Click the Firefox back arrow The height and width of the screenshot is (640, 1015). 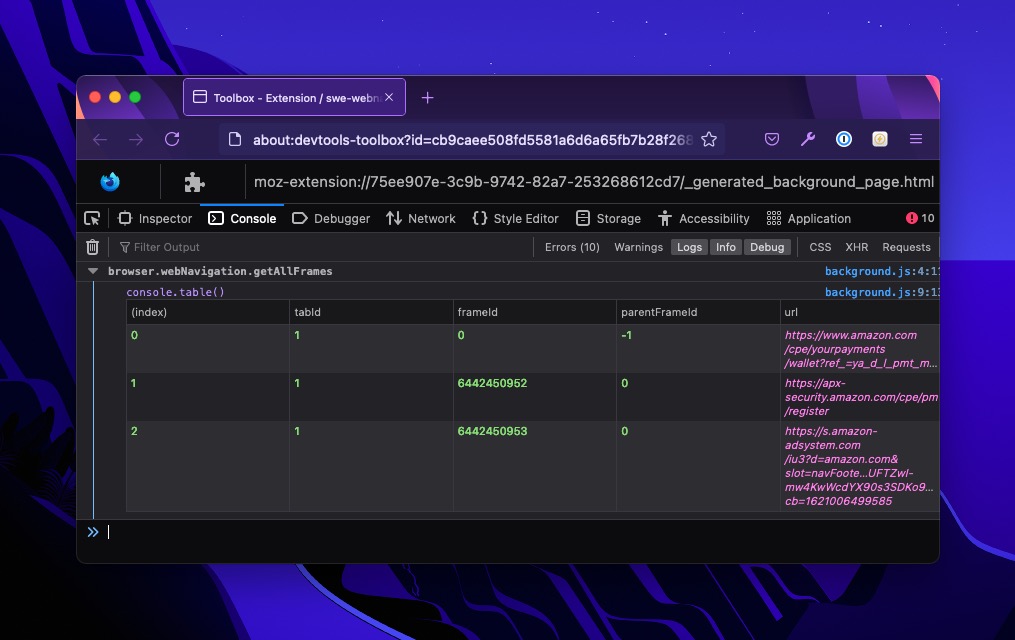tap(100, 140)
